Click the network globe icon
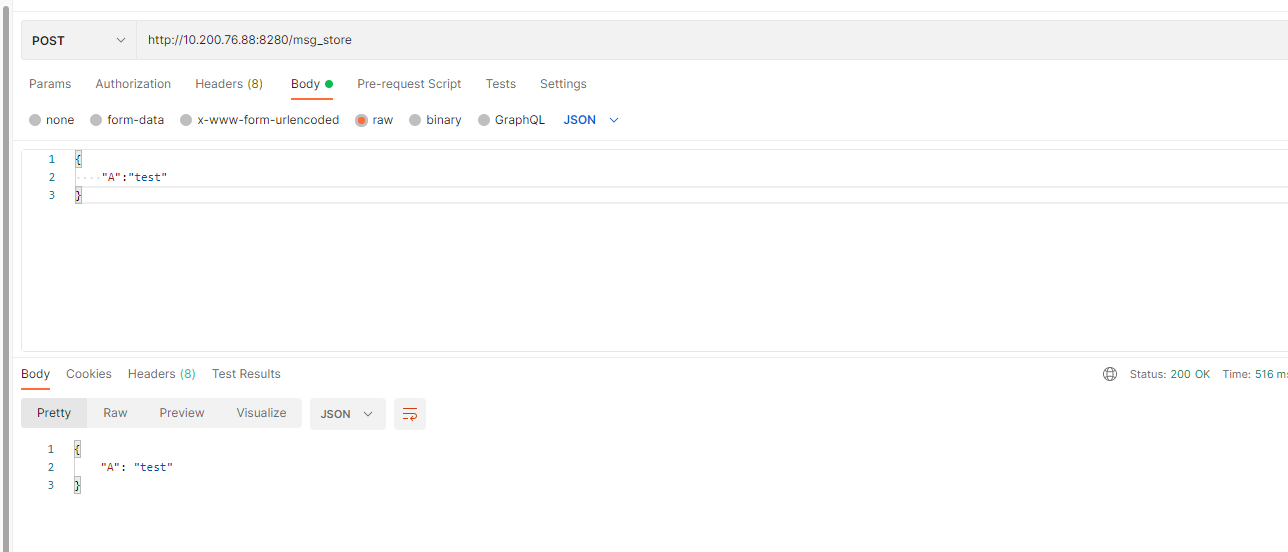Viewport: 1288px width, 552px height. click(1110, 374)
